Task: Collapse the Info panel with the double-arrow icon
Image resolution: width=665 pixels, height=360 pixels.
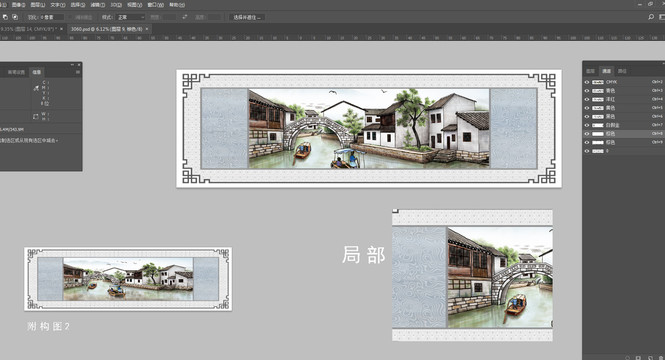Action: tap(72, 65)
